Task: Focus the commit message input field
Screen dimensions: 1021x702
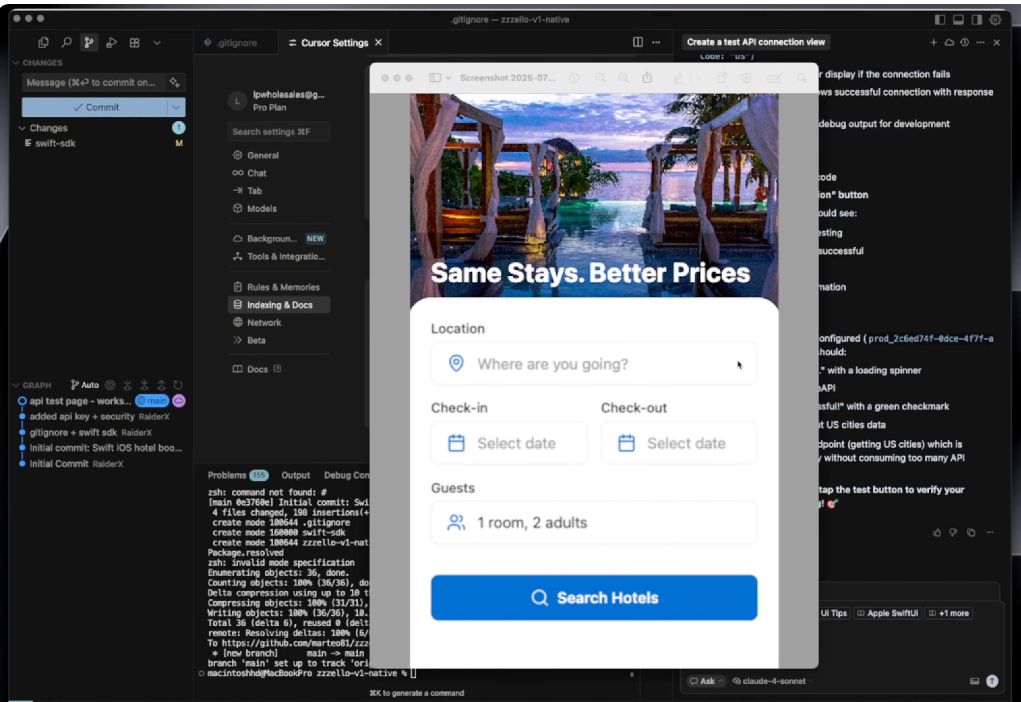Action: click(x=93, y=82)
